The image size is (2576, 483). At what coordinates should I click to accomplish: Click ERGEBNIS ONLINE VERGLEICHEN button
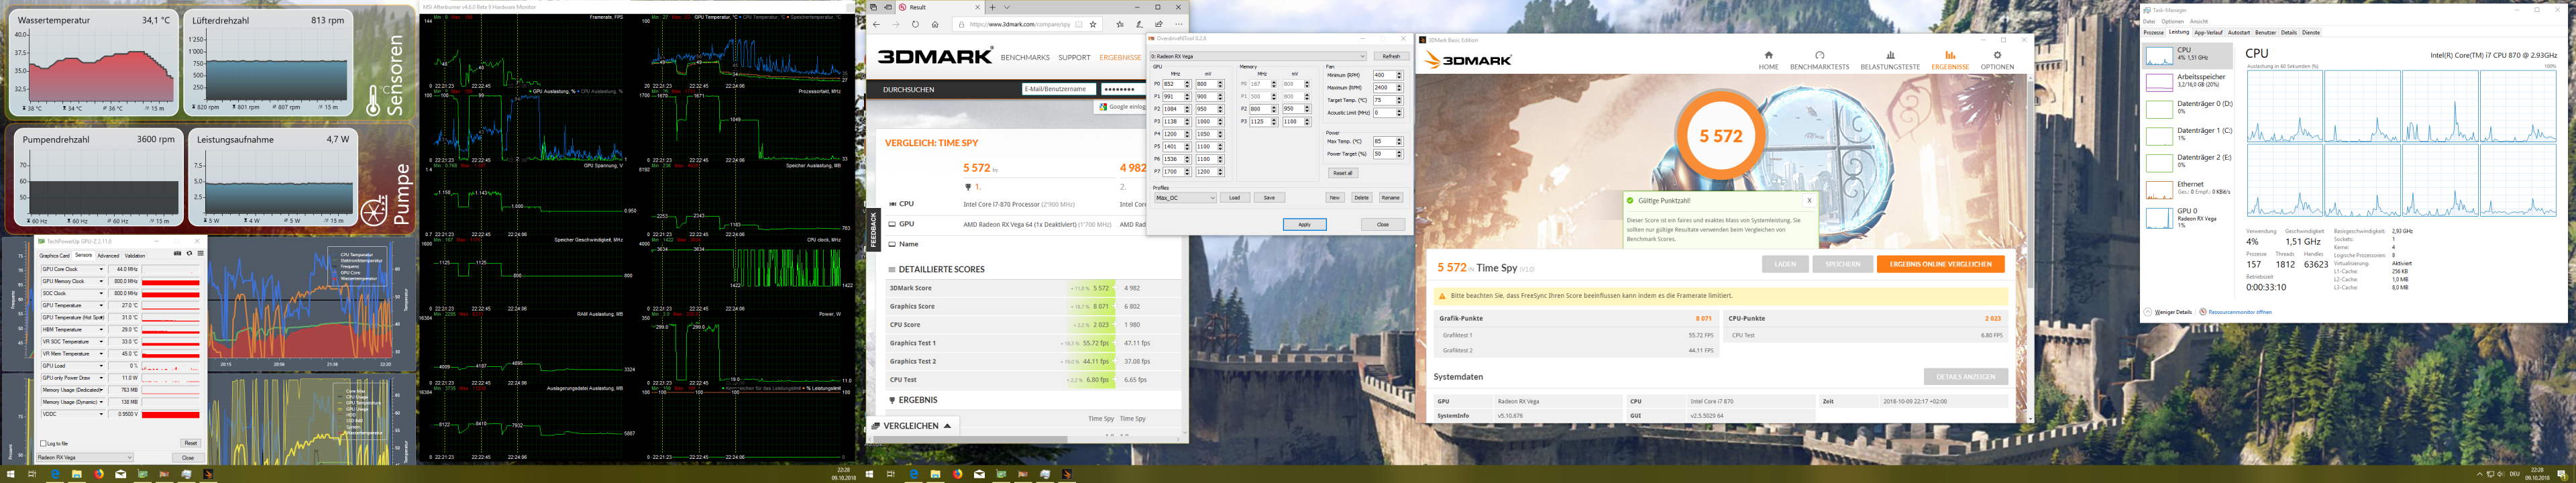point(1940,264)
